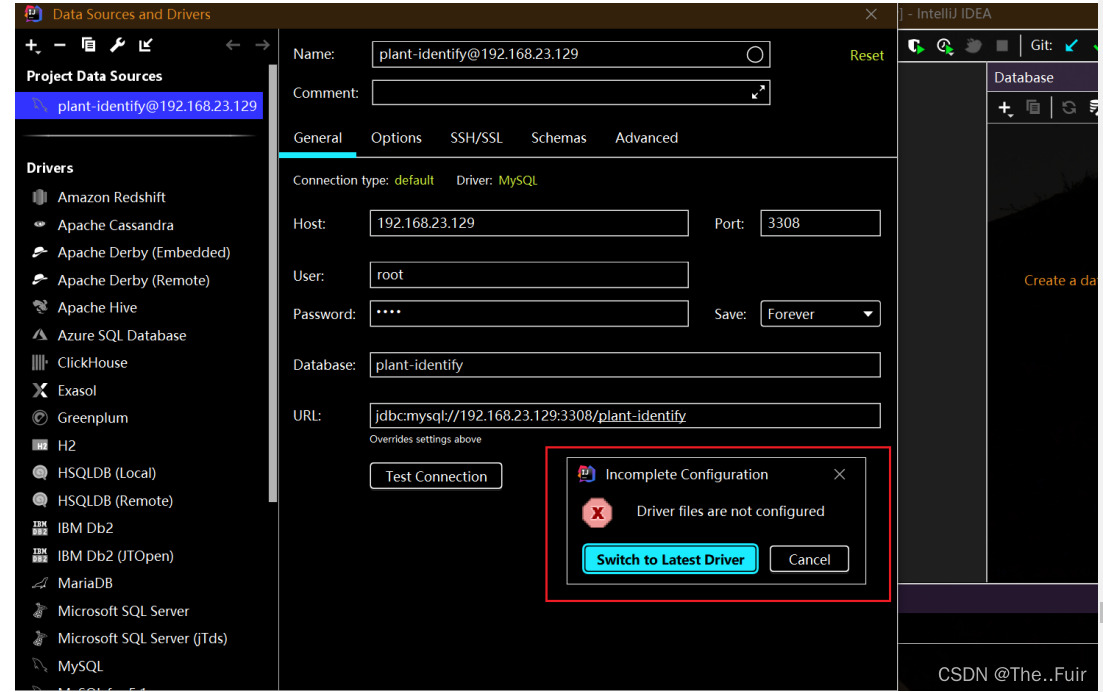
Task: Remove selected data source with minus icon
Action: [x=60, y=45]
